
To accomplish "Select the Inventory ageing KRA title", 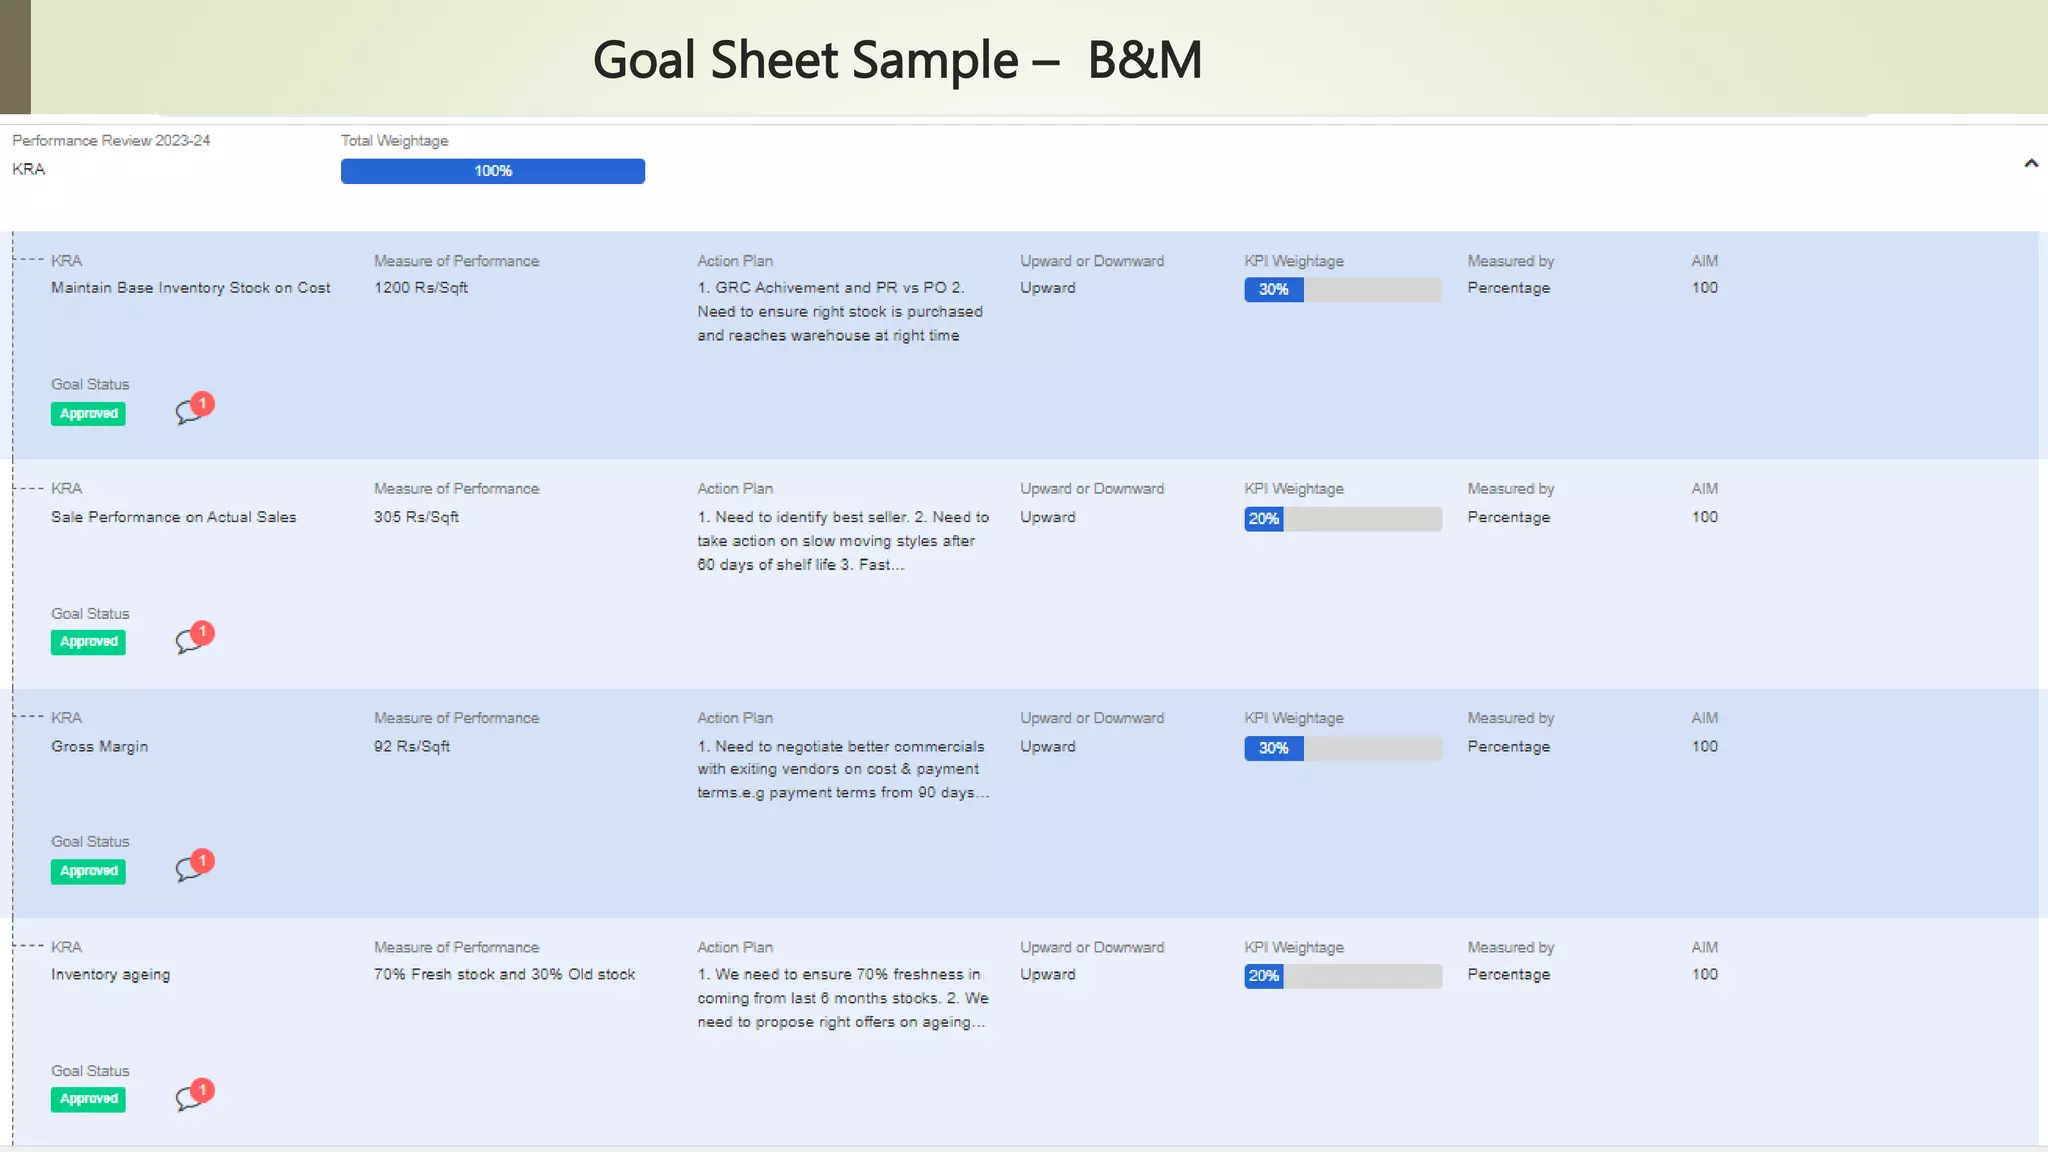I will tap(110, 975).
